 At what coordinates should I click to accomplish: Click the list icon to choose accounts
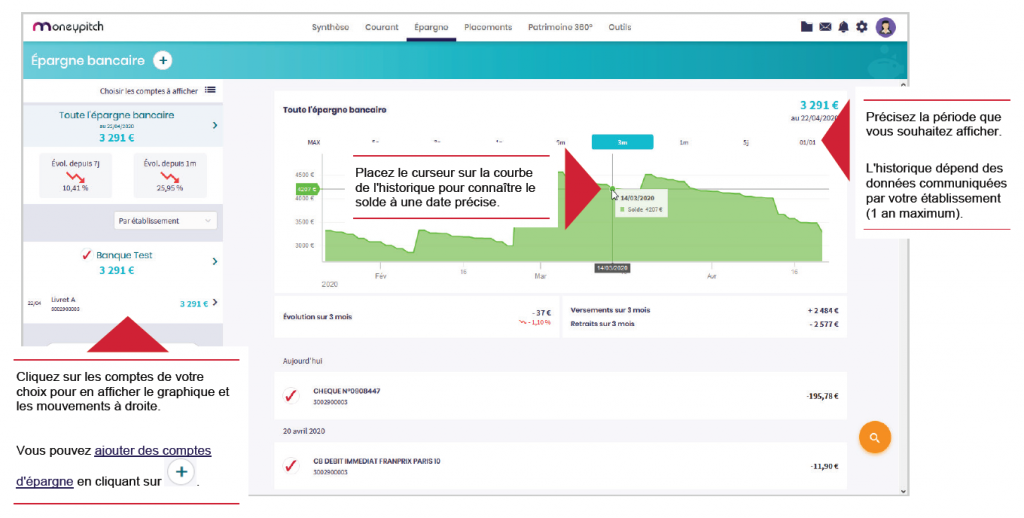[x=210, y=90]
